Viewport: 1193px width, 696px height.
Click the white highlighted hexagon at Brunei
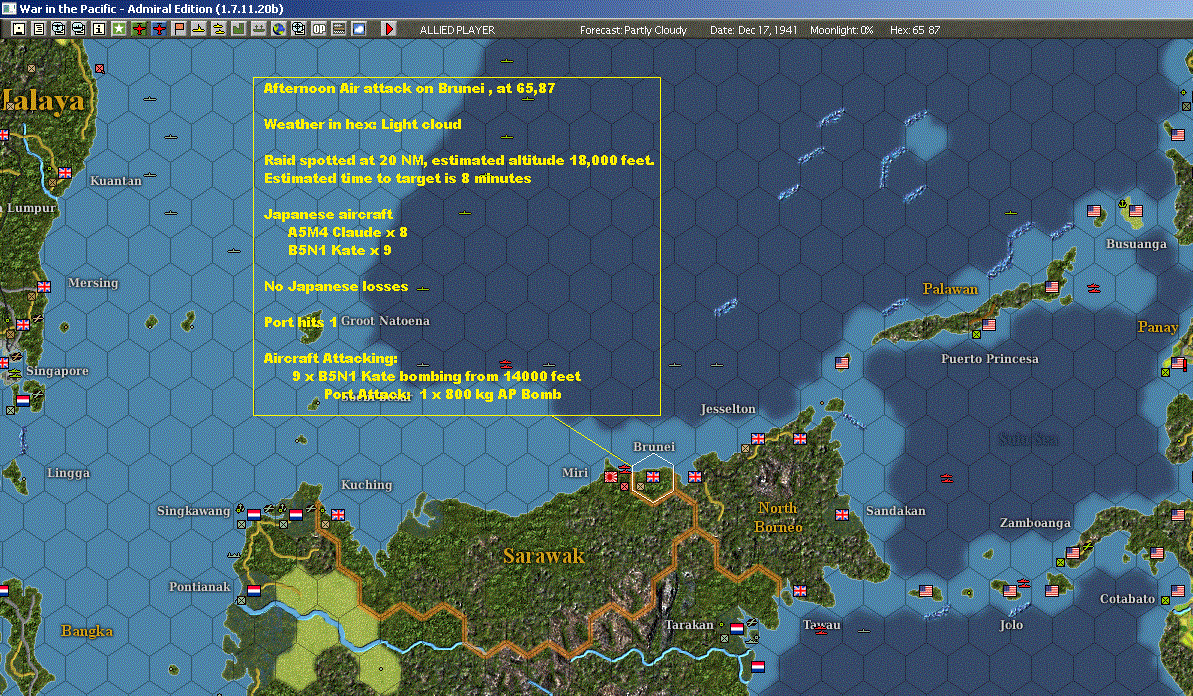pyautogui.click(x=653, y=479)
